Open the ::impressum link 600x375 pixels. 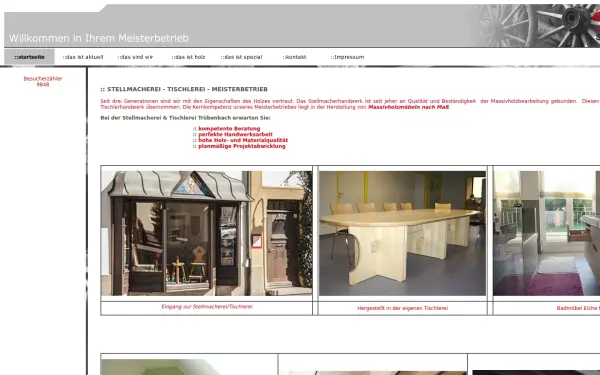point(347,57)
